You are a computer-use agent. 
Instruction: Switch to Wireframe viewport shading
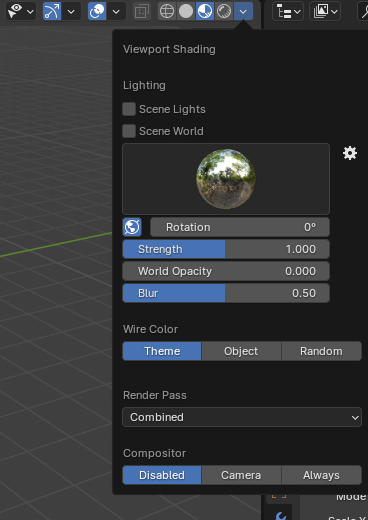point(167,11)
